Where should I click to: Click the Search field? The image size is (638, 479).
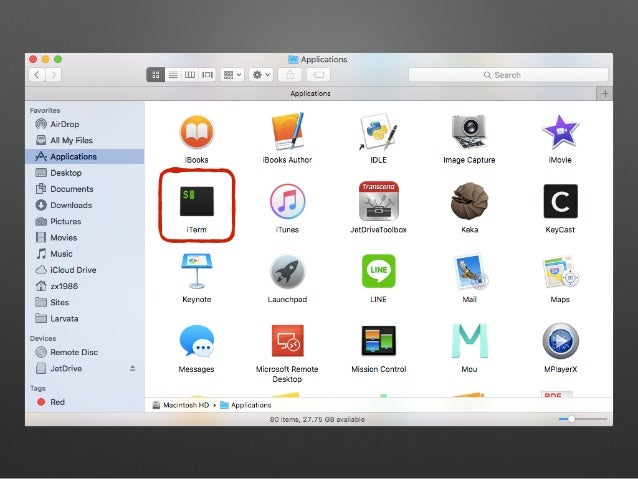(x=508, y=75)
